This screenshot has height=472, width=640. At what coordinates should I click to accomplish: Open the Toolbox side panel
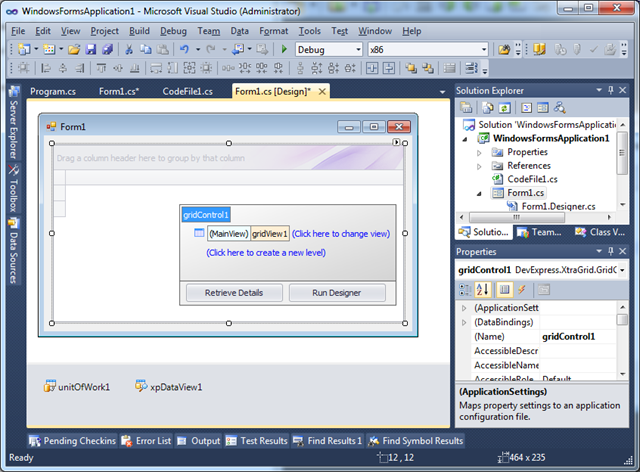14,188
